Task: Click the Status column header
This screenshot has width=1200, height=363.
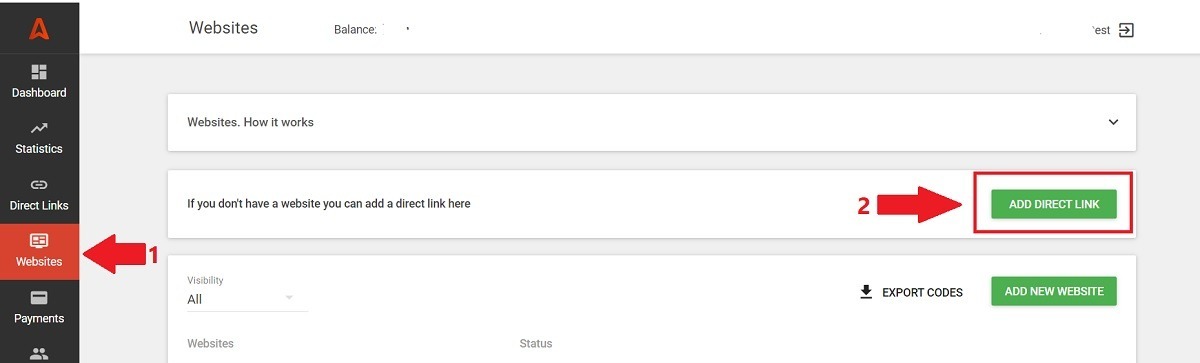Action: [x=536, y=344]
